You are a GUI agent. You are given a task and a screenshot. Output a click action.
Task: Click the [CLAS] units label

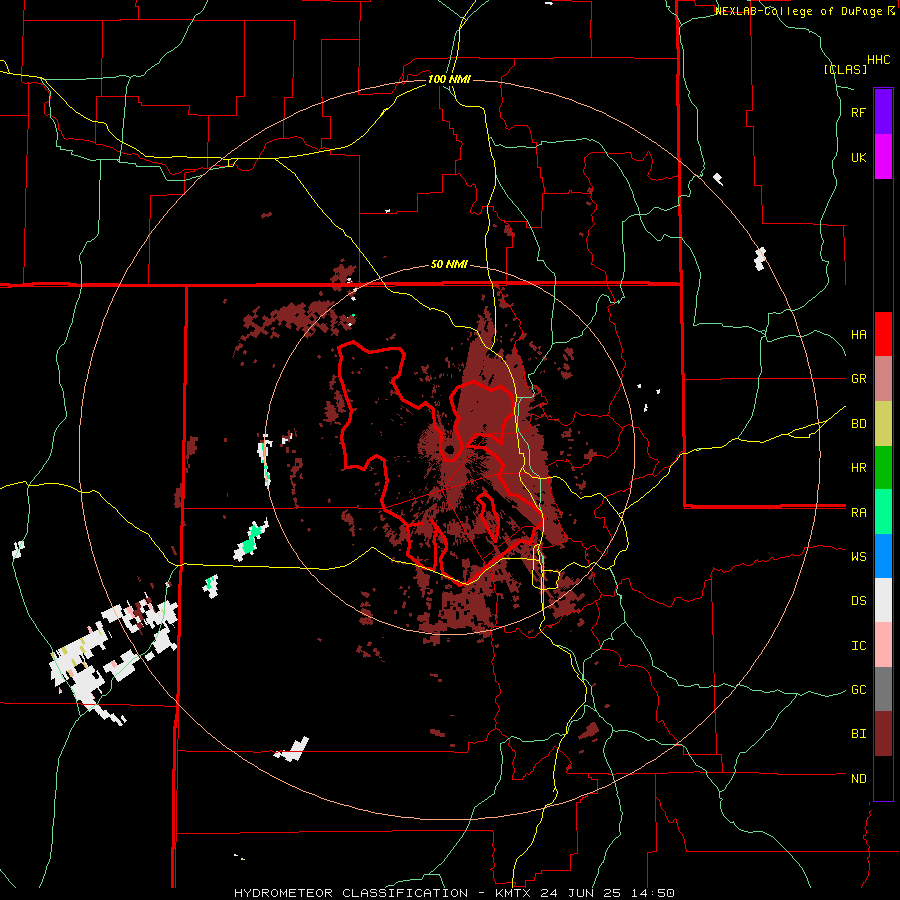click(845, 69)
